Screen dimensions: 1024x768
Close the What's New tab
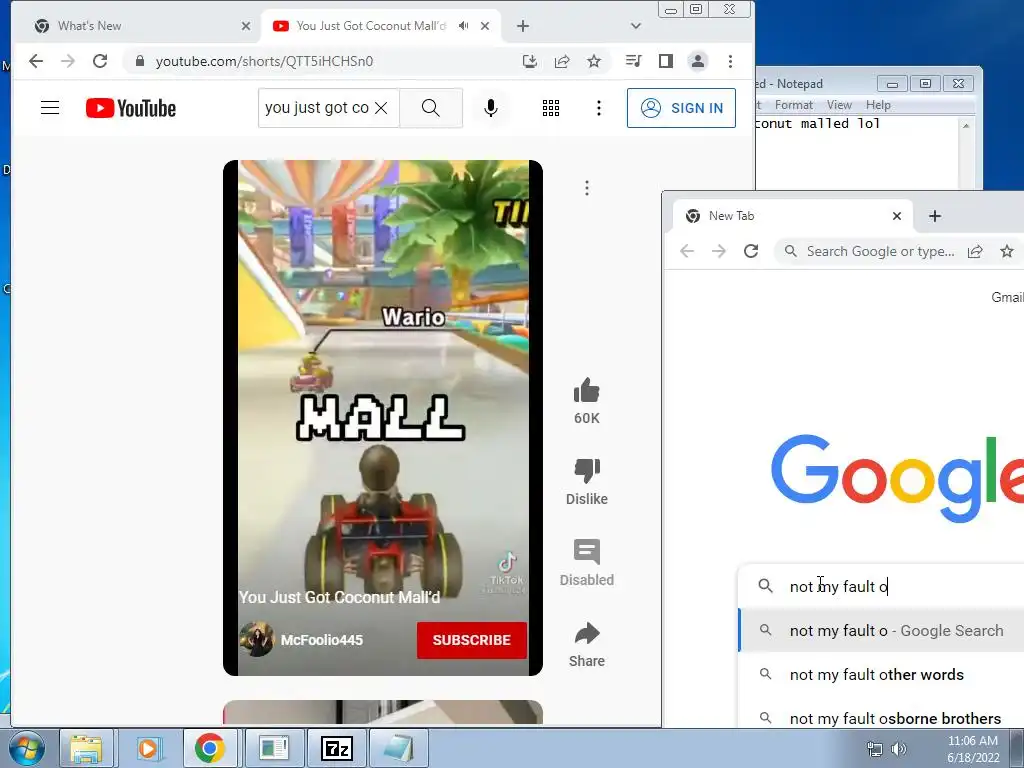coord(246,26)
